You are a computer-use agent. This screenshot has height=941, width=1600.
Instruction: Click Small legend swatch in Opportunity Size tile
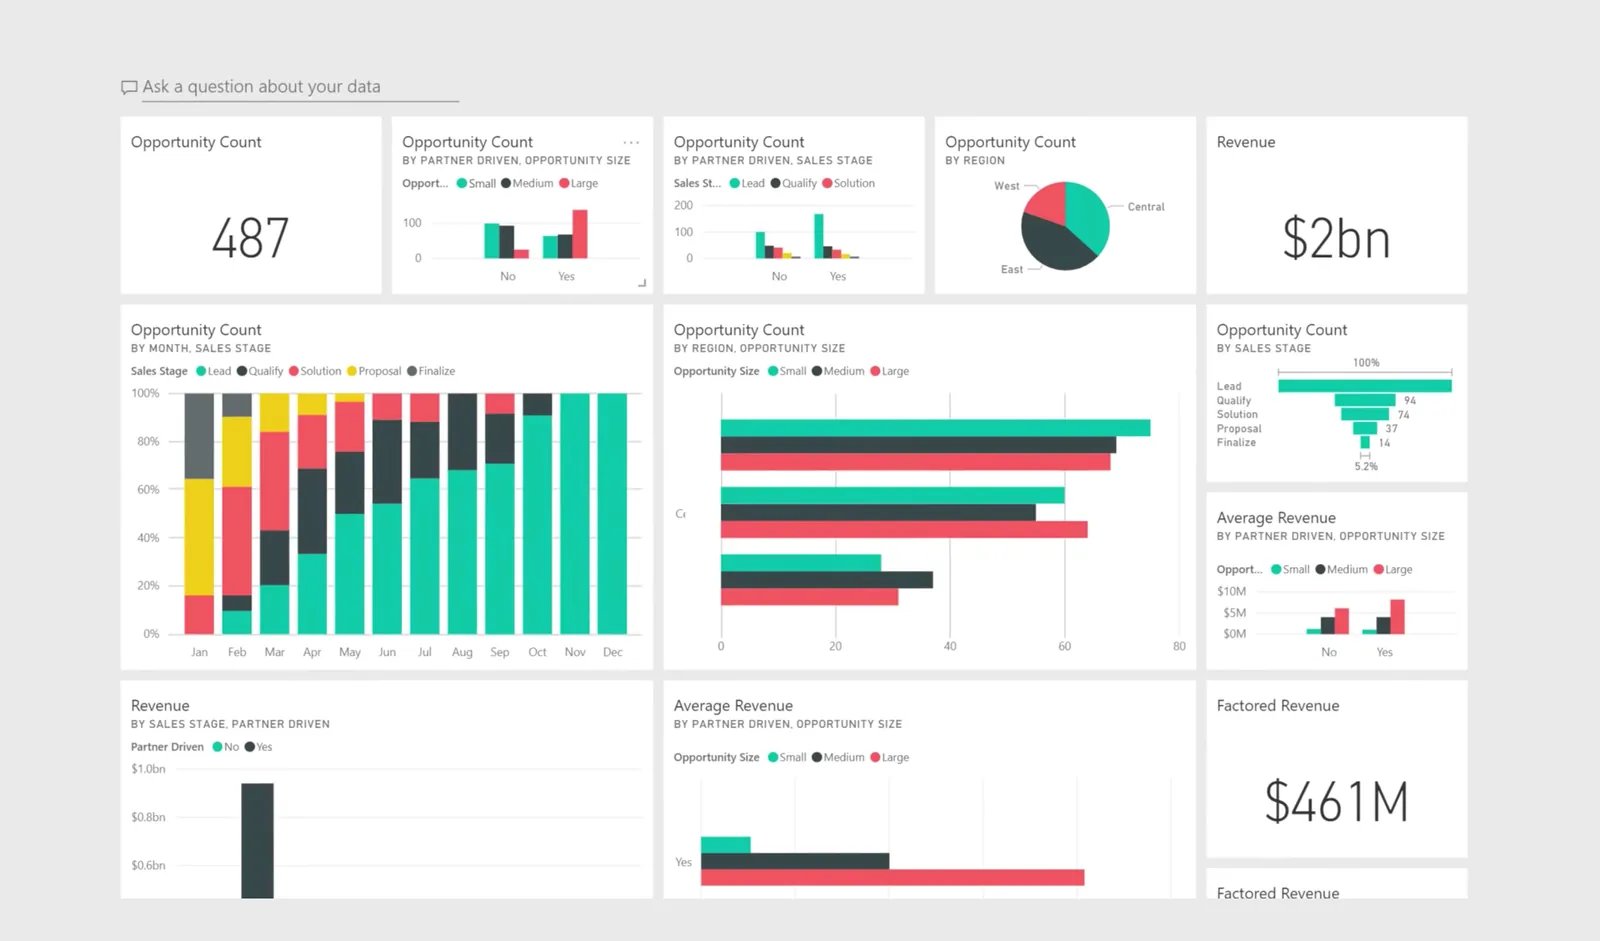pyautogui.click(x=462, y=183)
